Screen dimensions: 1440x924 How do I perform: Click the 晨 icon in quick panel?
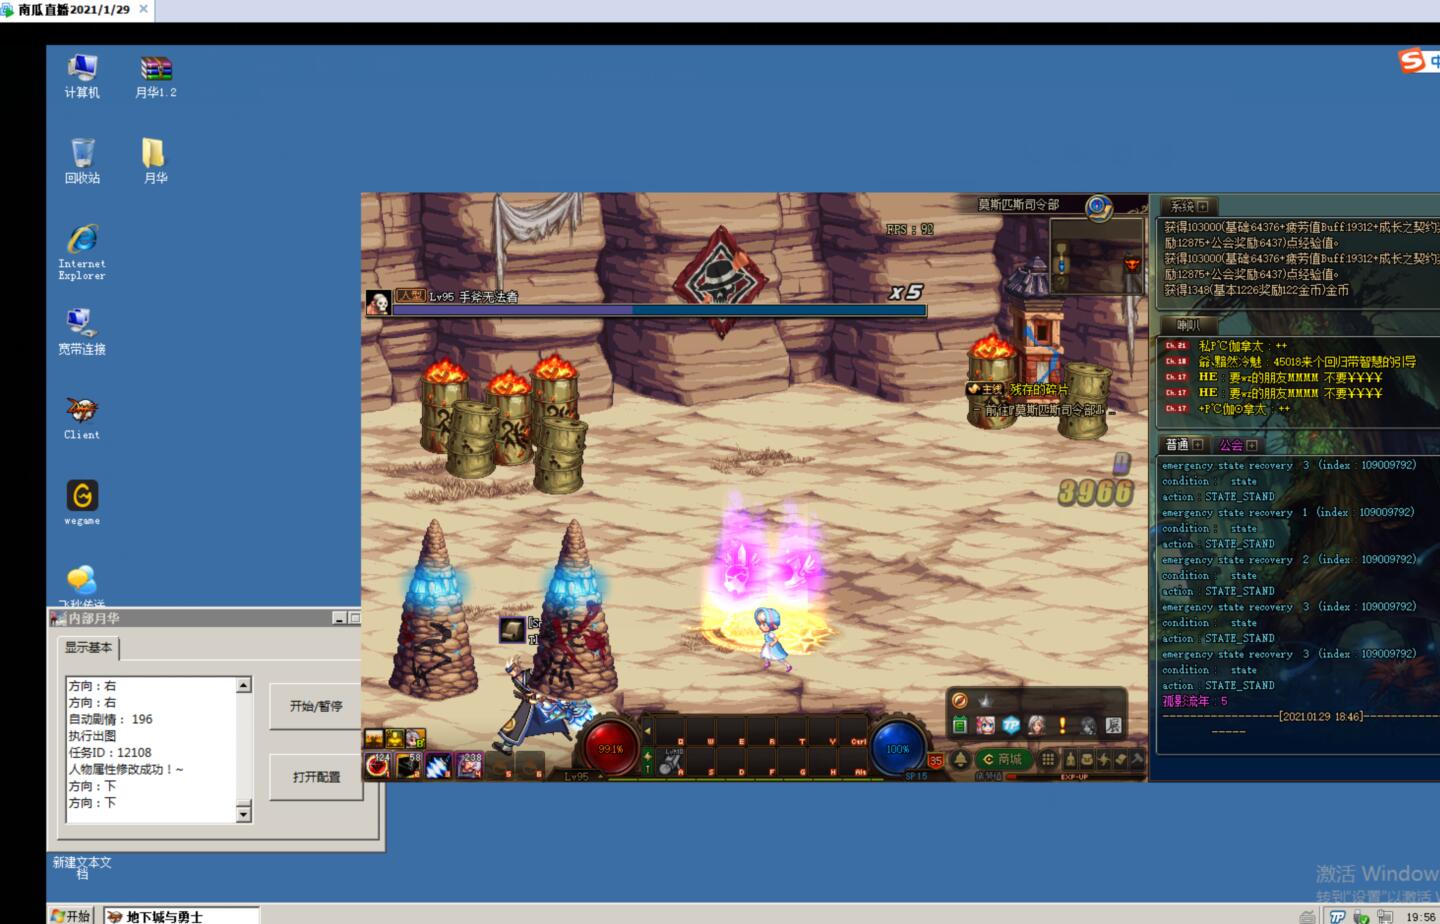[1113, 725]
